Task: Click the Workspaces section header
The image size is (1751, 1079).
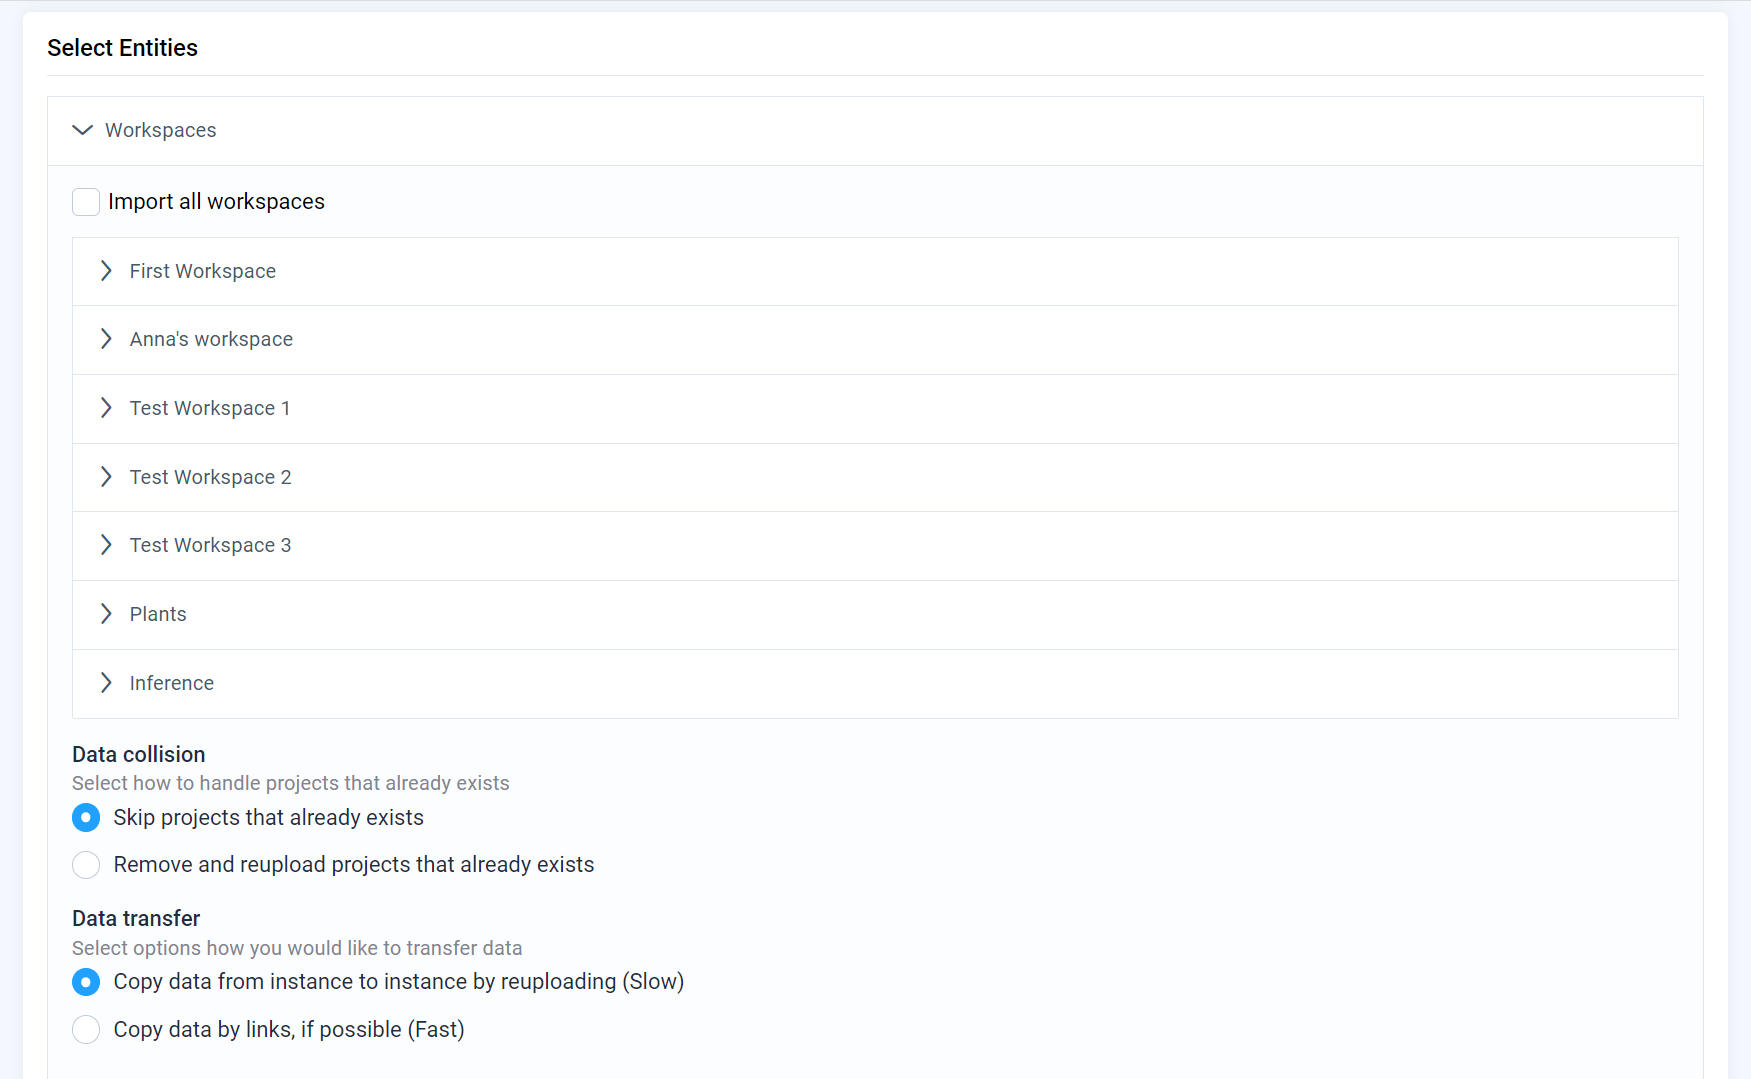Action: pyautogui.click(x=160, y=130)
